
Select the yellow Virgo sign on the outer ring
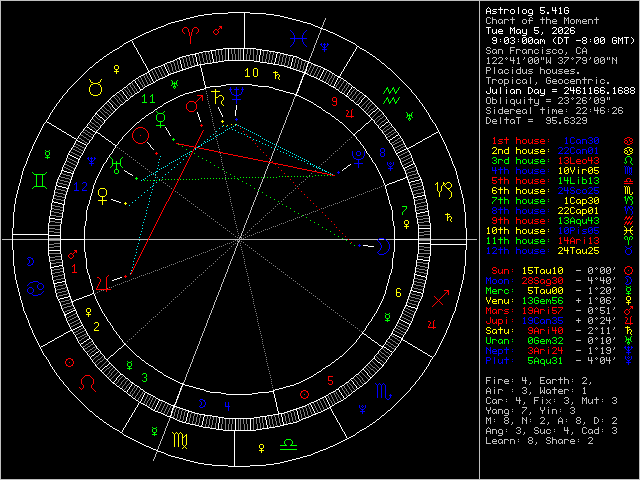[180, 440]
